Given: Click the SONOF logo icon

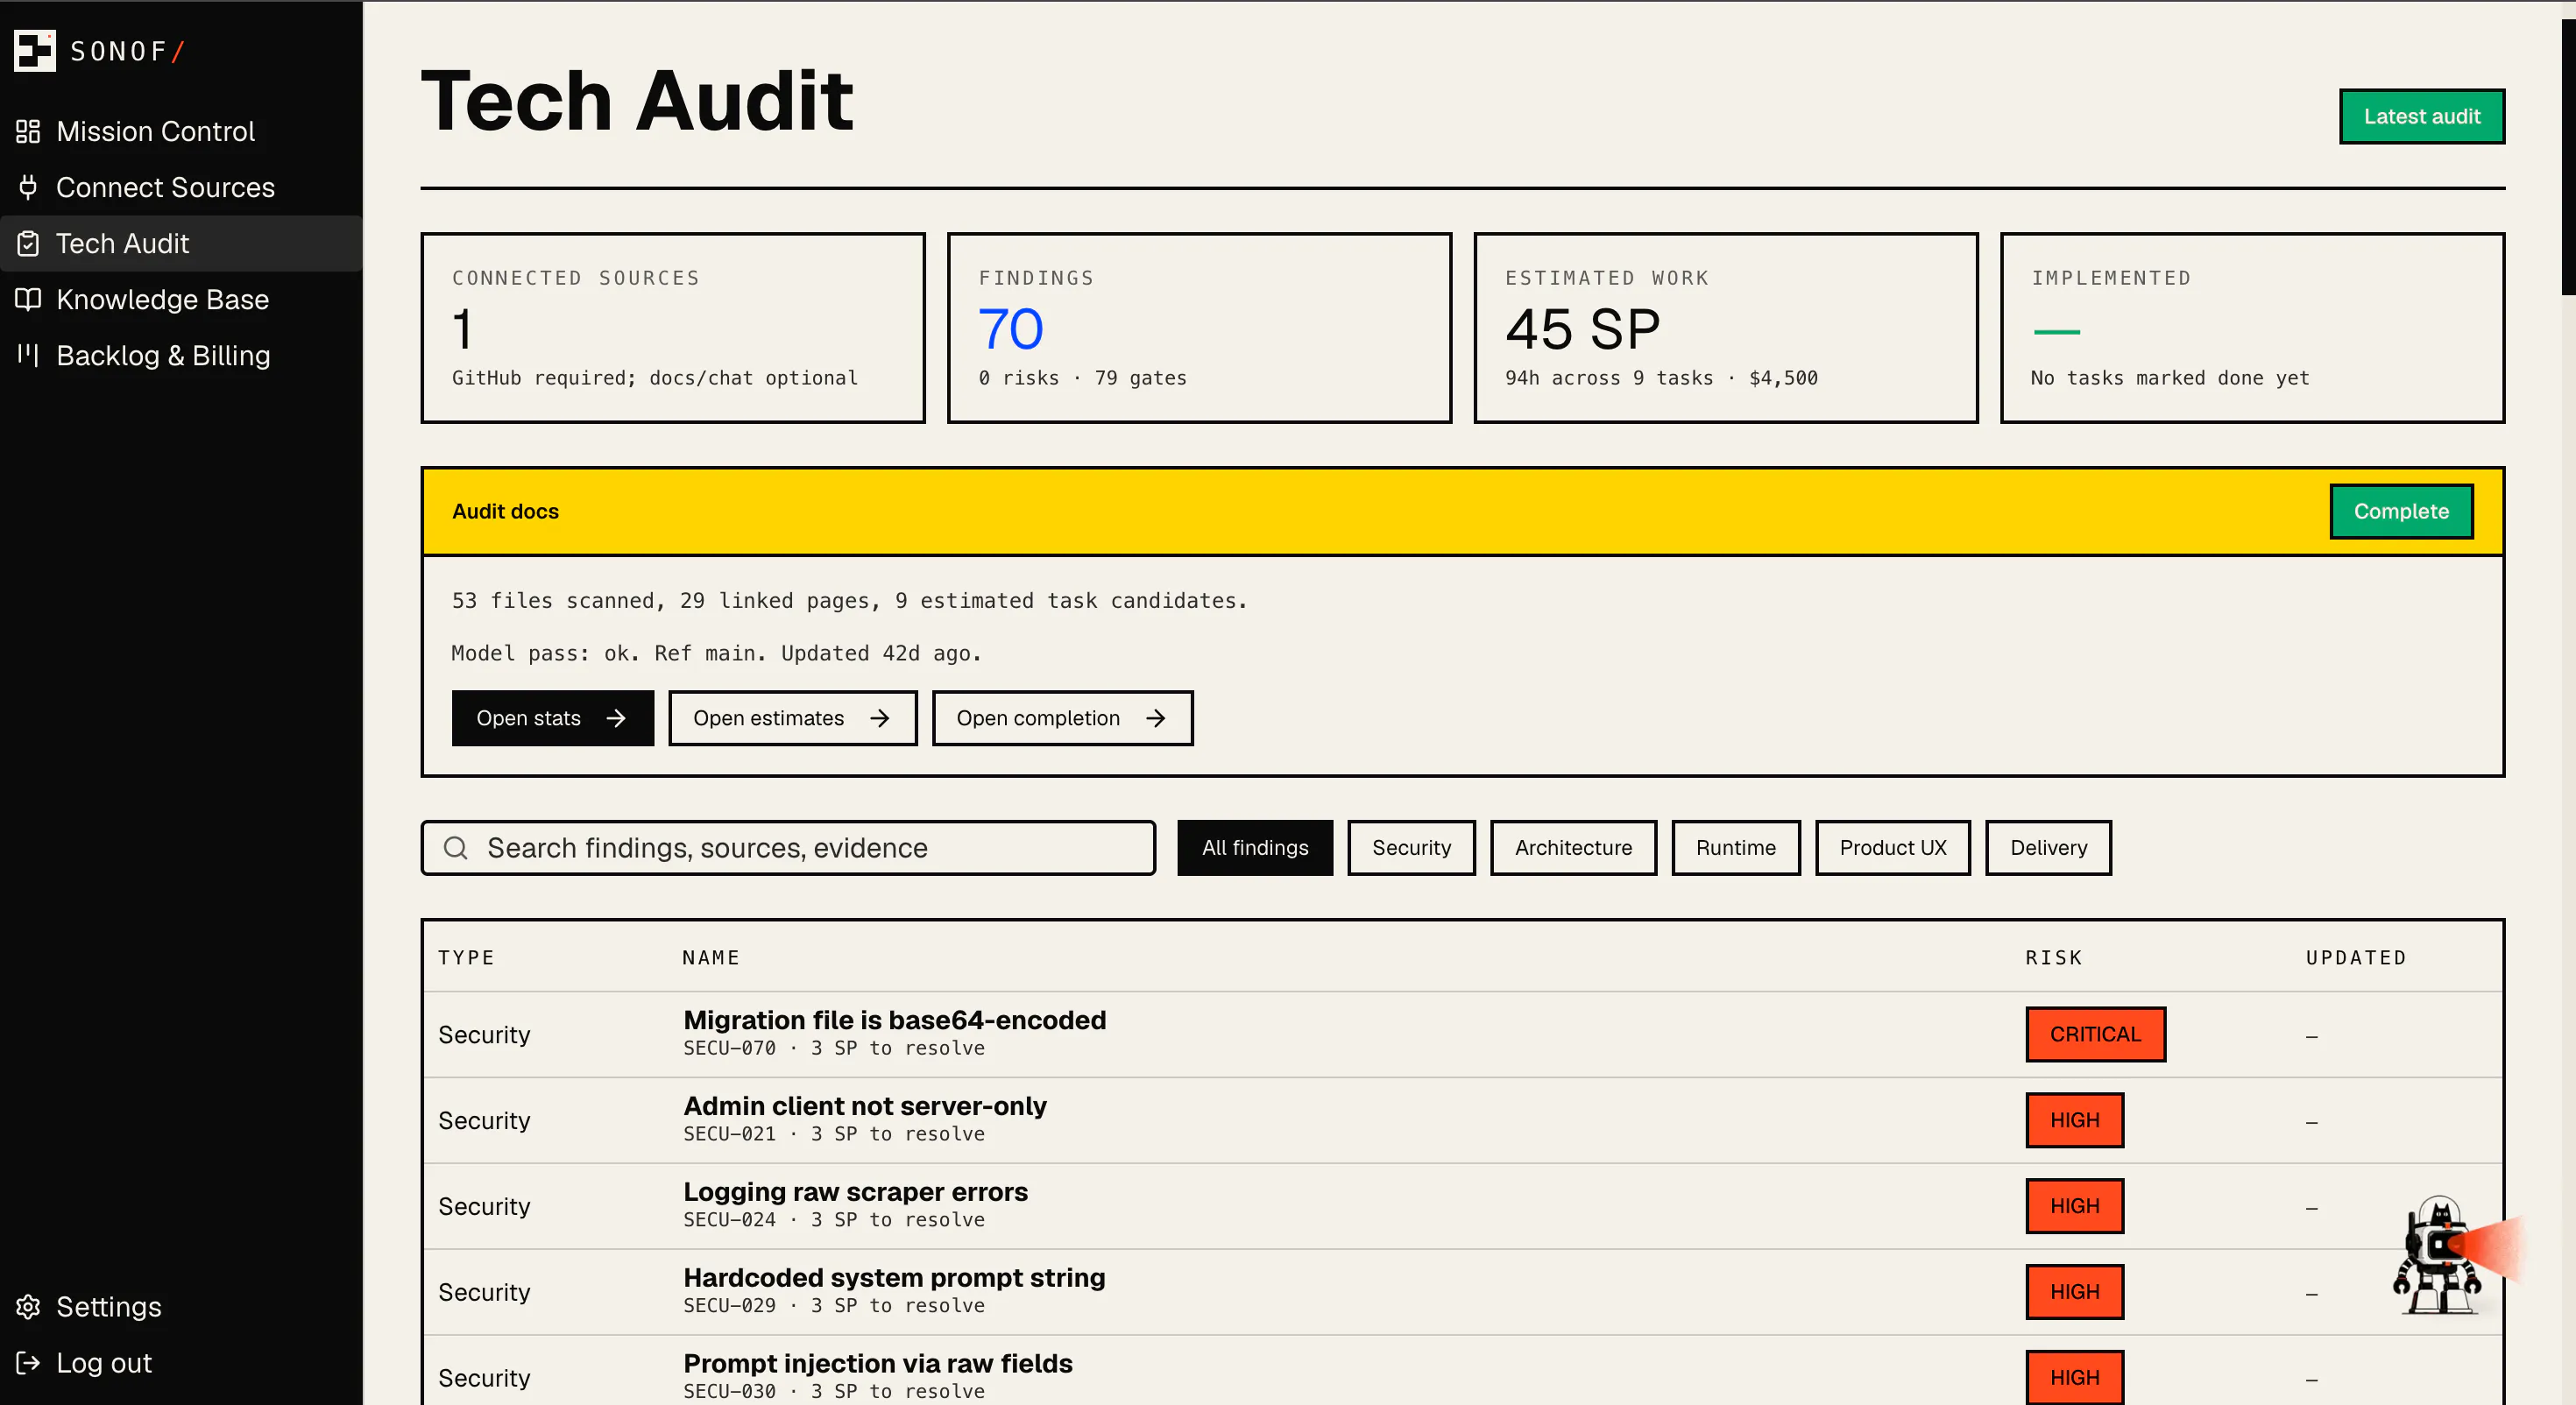Looking at the screenshot, I should [x=35, y=51].
